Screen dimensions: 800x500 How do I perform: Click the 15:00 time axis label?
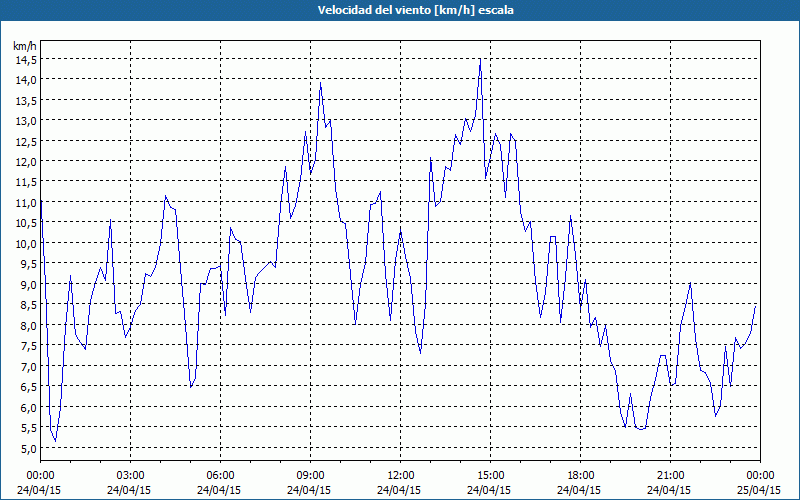(490, 476)
